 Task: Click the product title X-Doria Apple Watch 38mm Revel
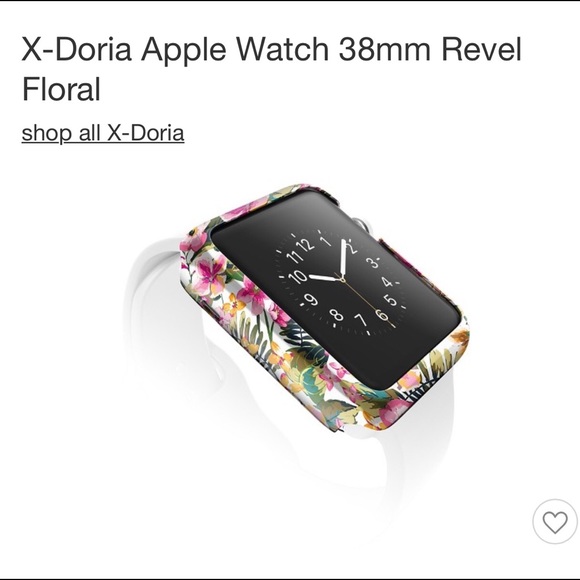click(x=271, y=49)
